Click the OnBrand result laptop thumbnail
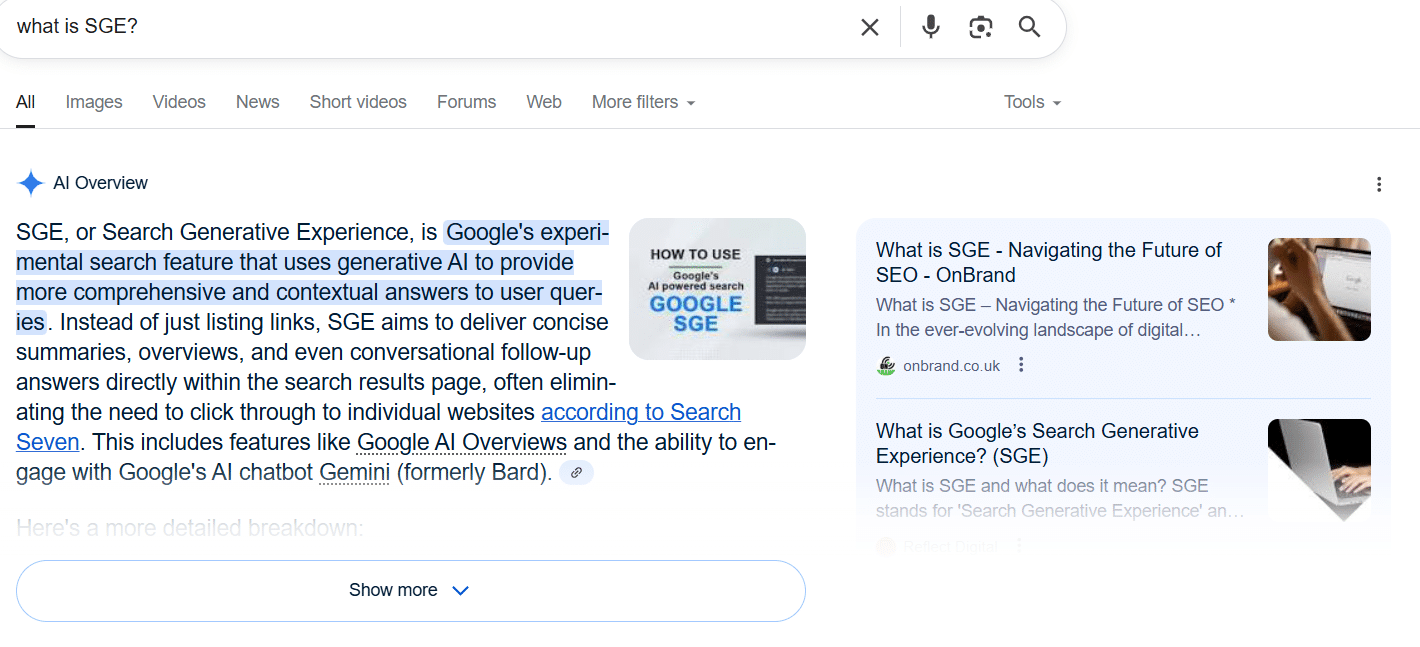This screenshot has height=647, width=1420. click(x=1319, y=289)
